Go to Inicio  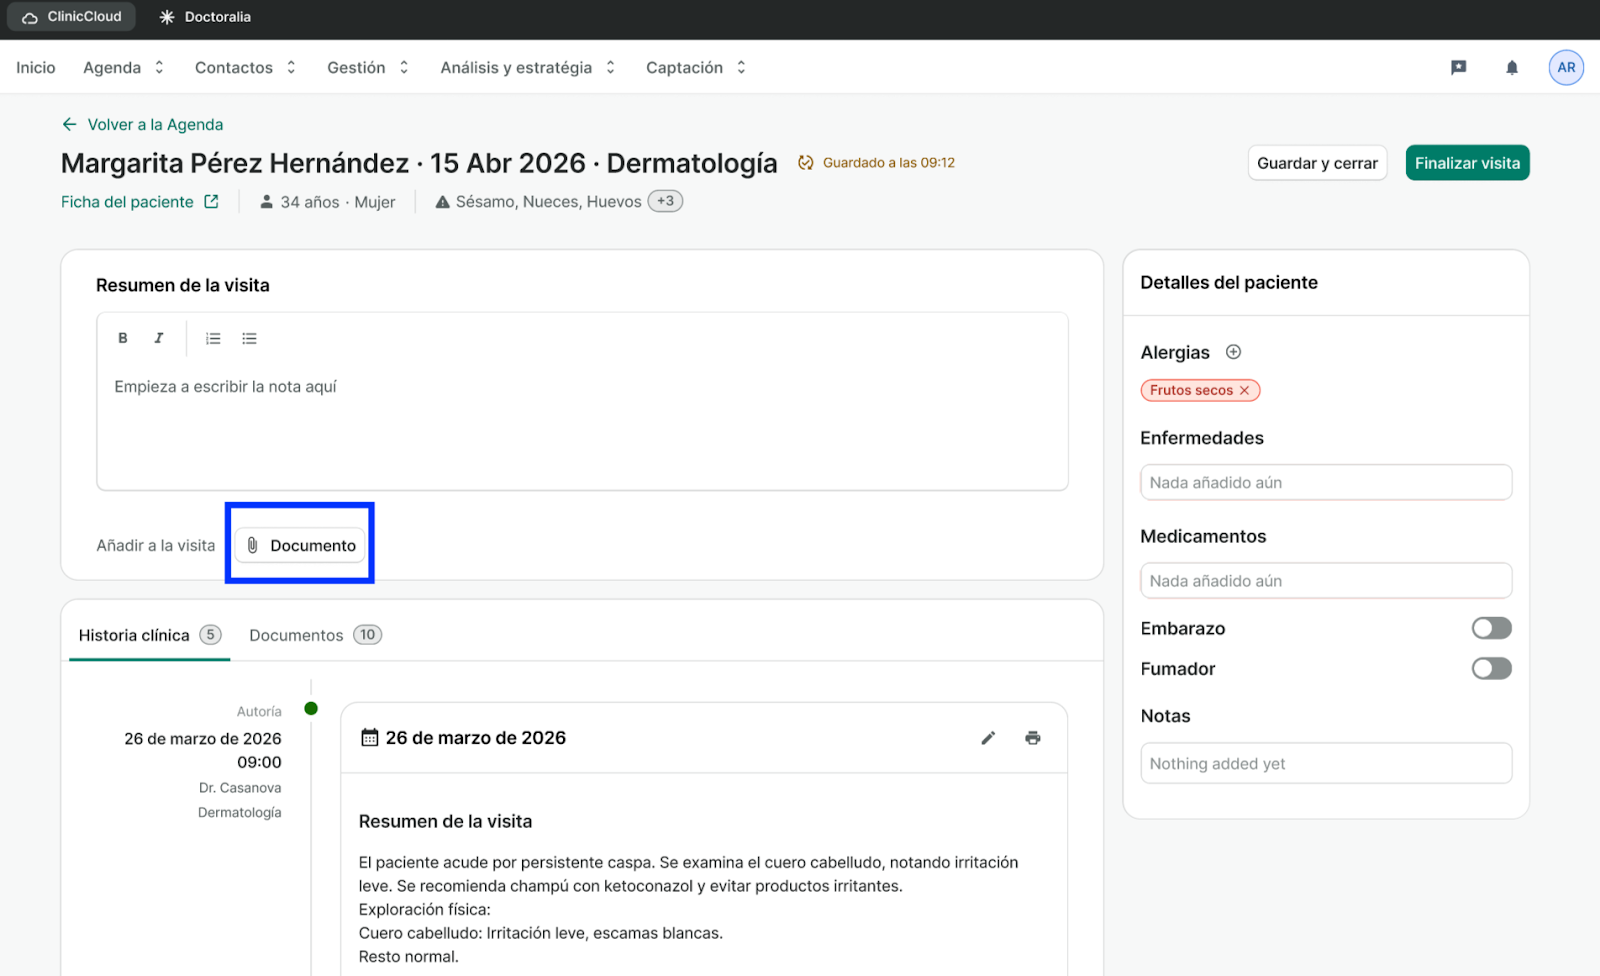(36, 67)
